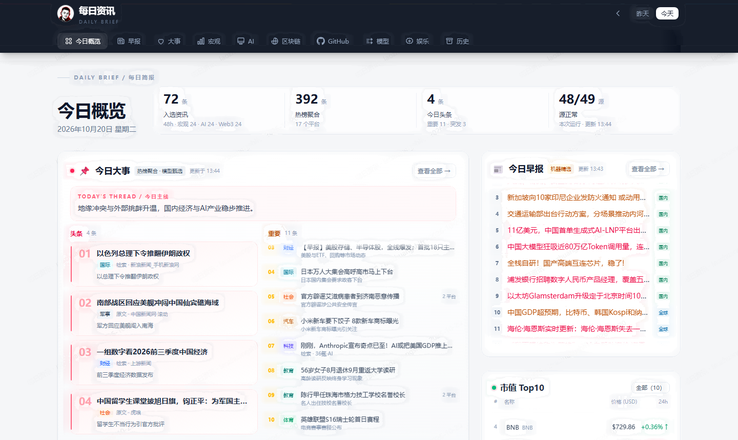Image resolution: width=738 pixels, height=440 pixels.
Task: Open item 07 刚刚，Anthropic宣布奇点已至
Action: [361, 349]
